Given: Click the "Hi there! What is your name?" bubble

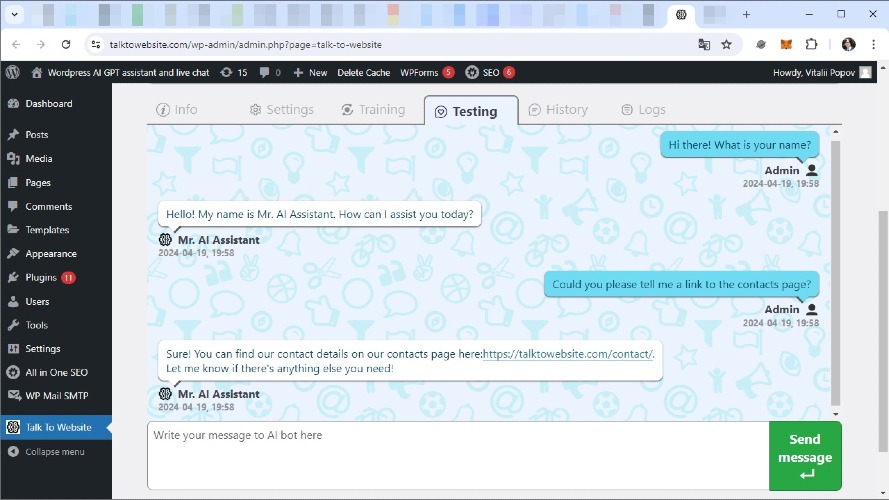Looking at the screenshot, I should [739, 145].
